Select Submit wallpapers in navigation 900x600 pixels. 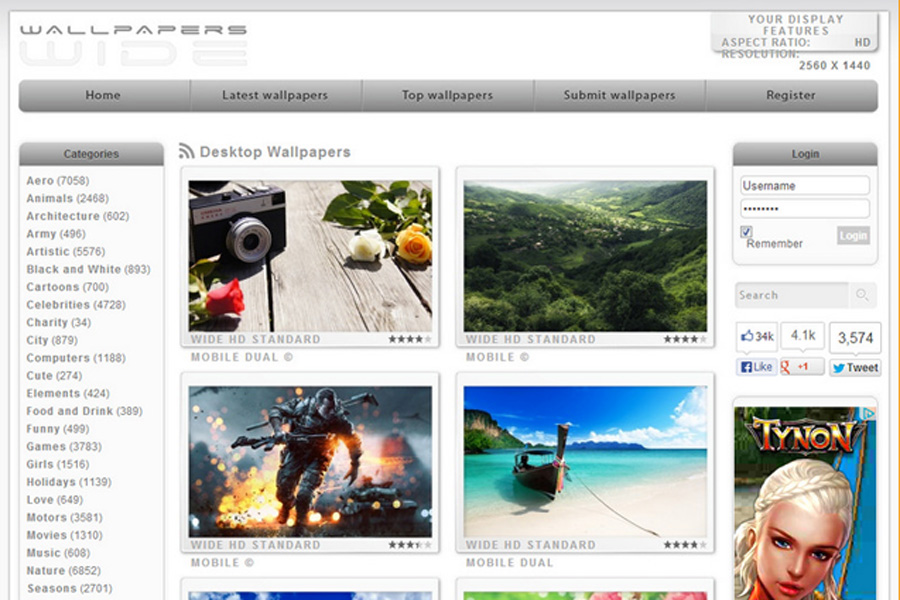619,95
